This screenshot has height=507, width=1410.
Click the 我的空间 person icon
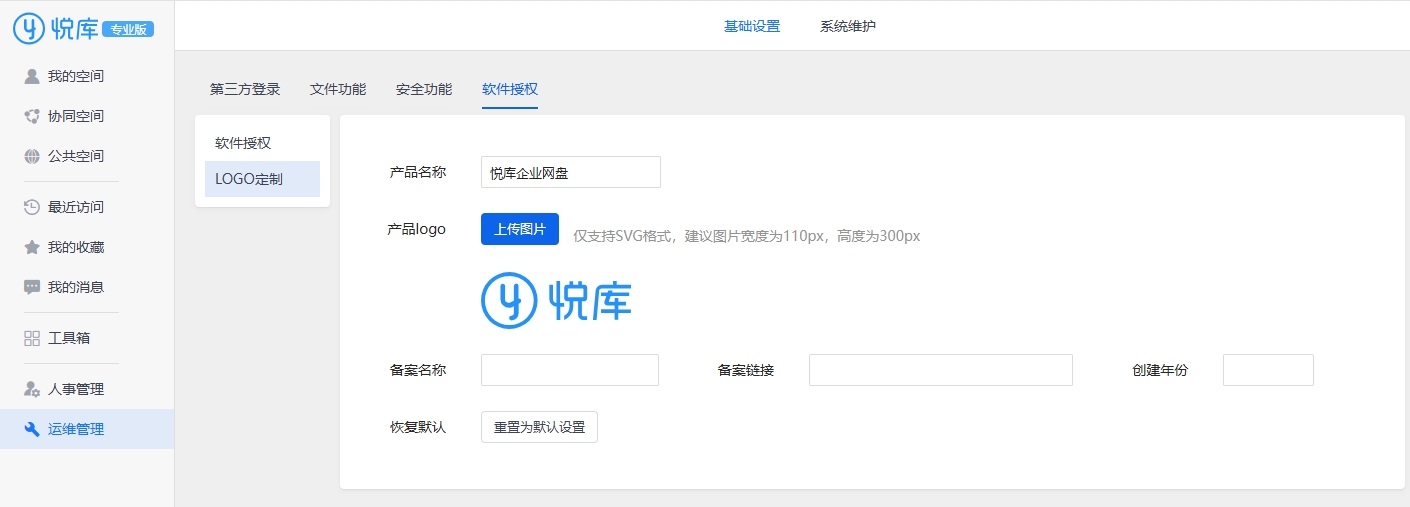tap(32, 76)
